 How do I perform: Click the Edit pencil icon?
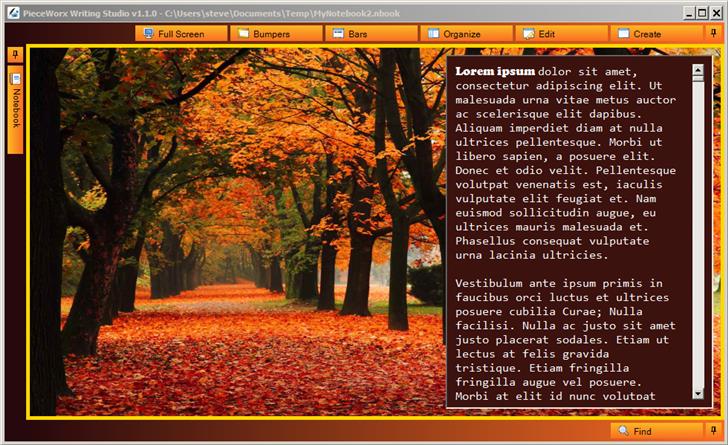[x=528, y=34]
